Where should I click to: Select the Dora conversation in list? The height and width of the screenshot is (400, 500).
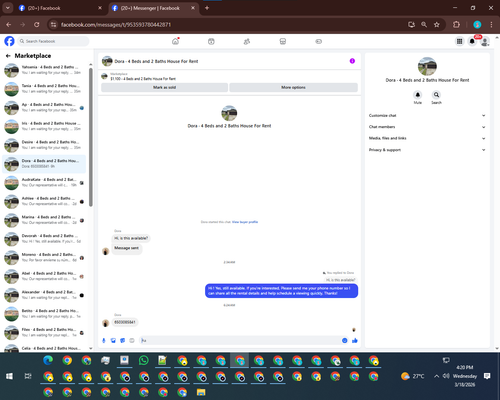[x=44, y=164]
